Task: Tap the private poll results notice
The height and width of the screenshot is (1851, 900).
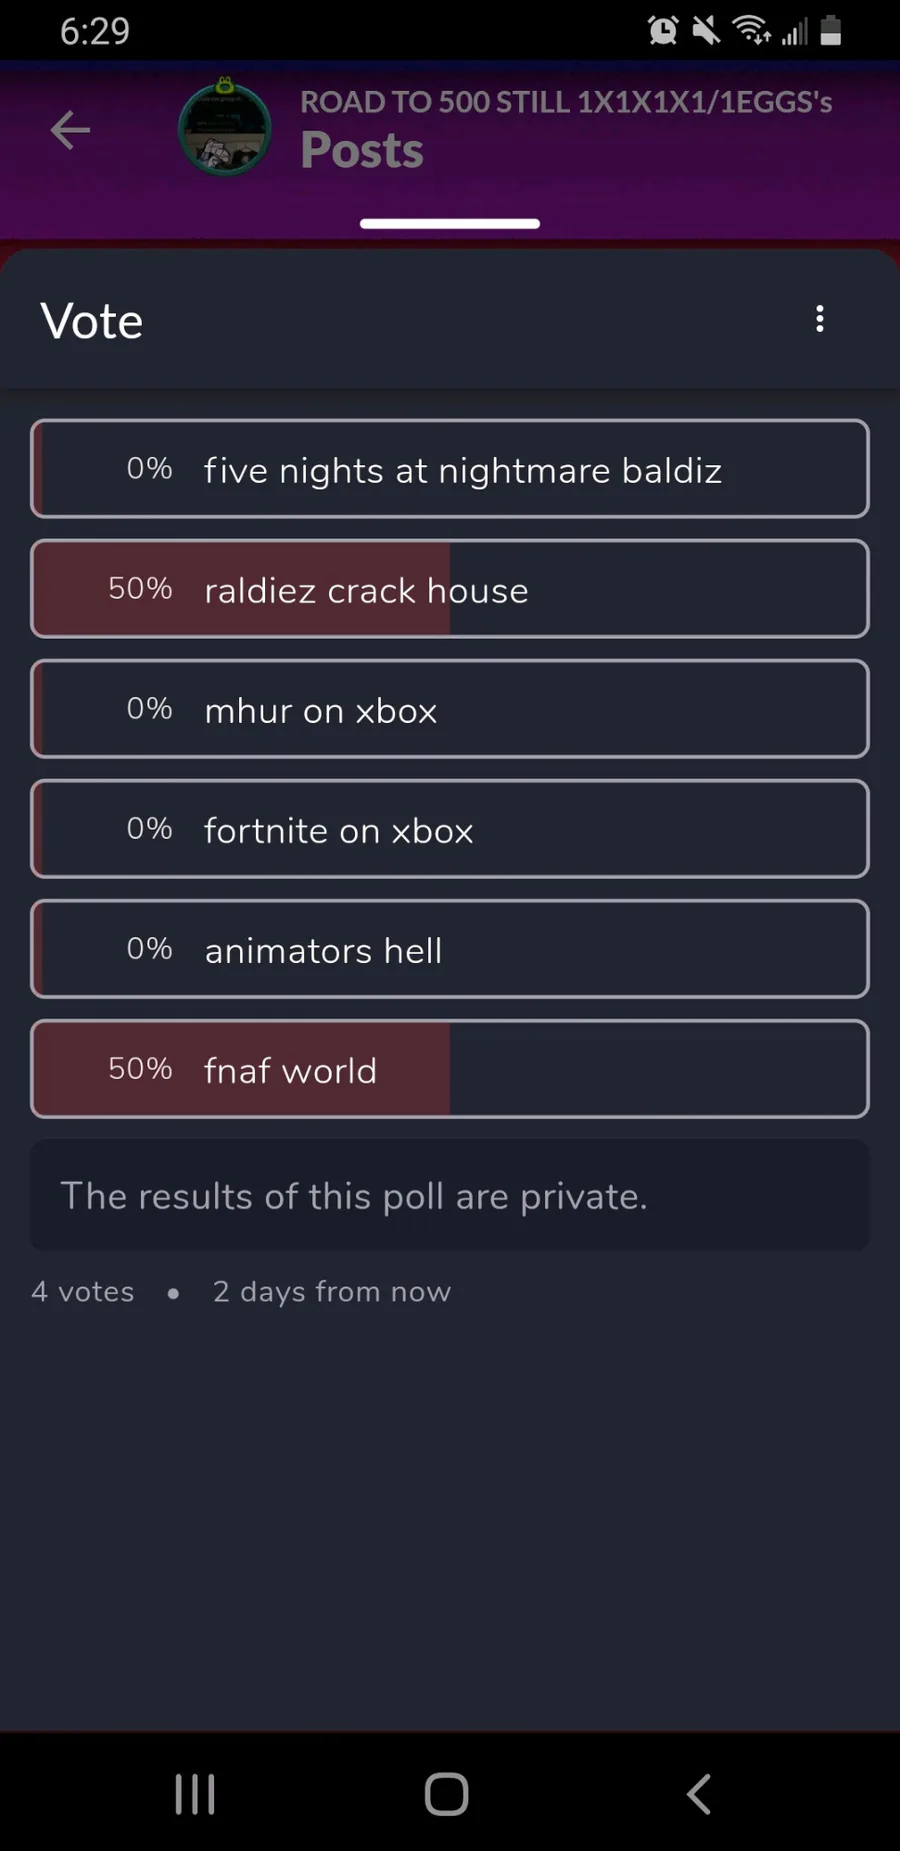Action: tap(450, 1196)
